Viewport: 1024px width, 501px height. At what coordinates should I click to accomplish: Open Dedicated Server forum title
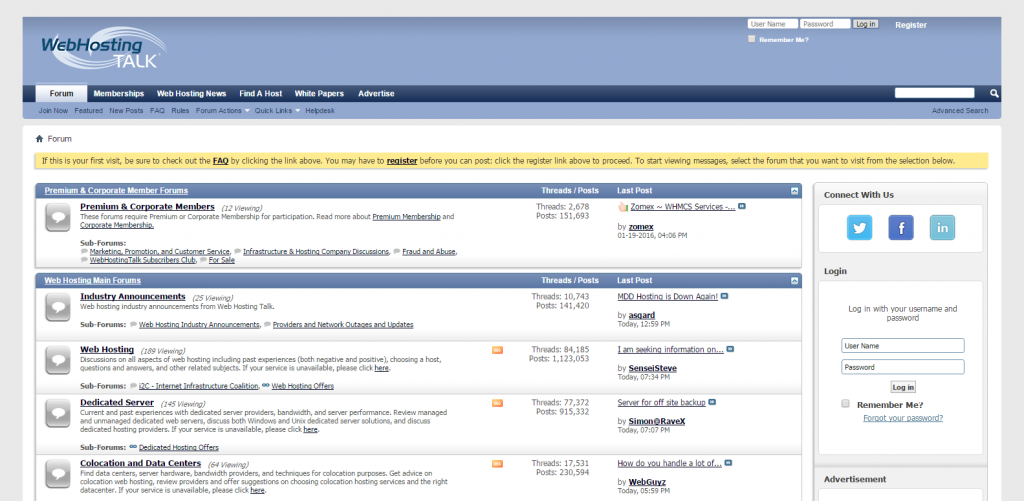pyautogui.click(x=117, y=402)
